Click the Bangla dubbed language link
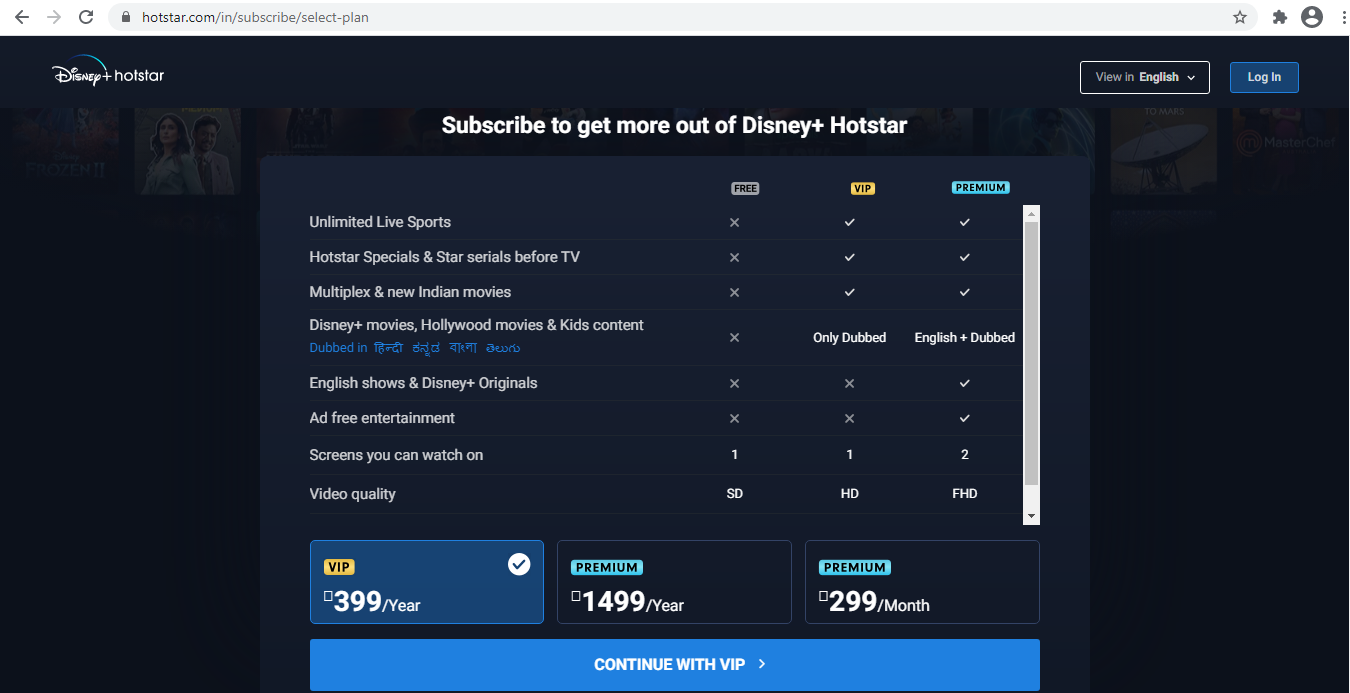The image size is (1350, 693). coord(463,348)
